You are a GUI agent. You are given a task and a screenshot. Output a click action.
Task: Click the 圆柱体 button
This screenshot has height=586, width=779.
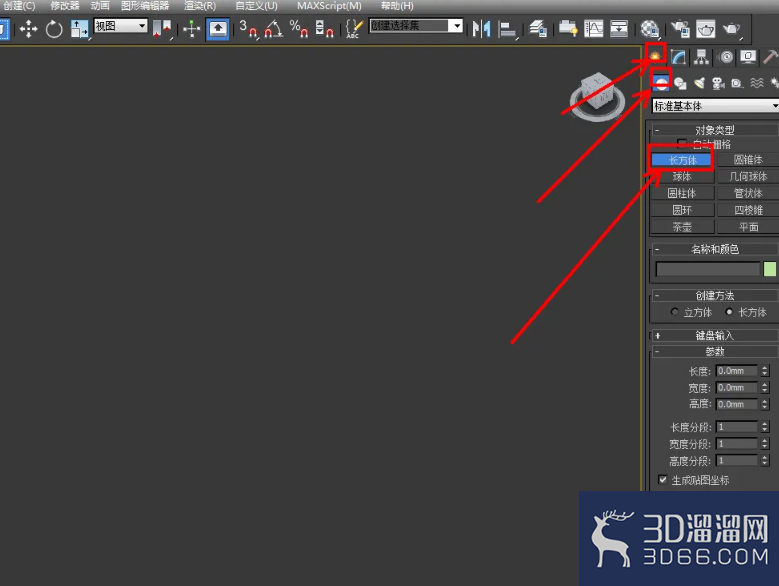(x=682, y=193)
